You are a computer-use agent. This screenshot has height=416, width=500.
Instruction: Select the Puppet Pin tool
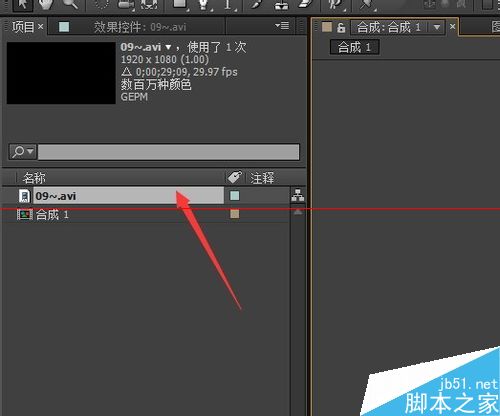pos(366,5)
